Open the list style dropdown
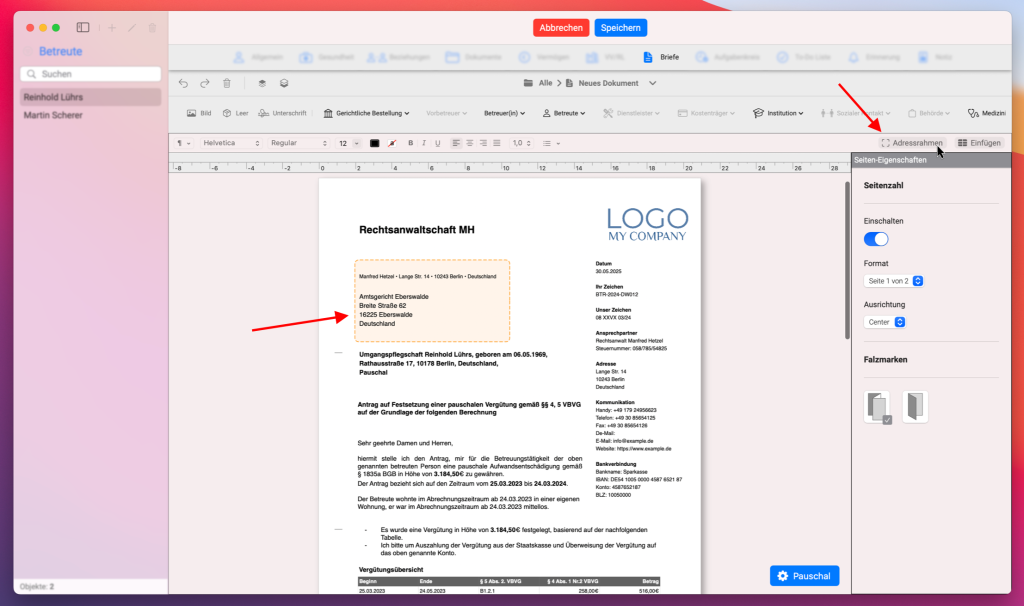Screen dimensions: 1024x606 (551, 143)
